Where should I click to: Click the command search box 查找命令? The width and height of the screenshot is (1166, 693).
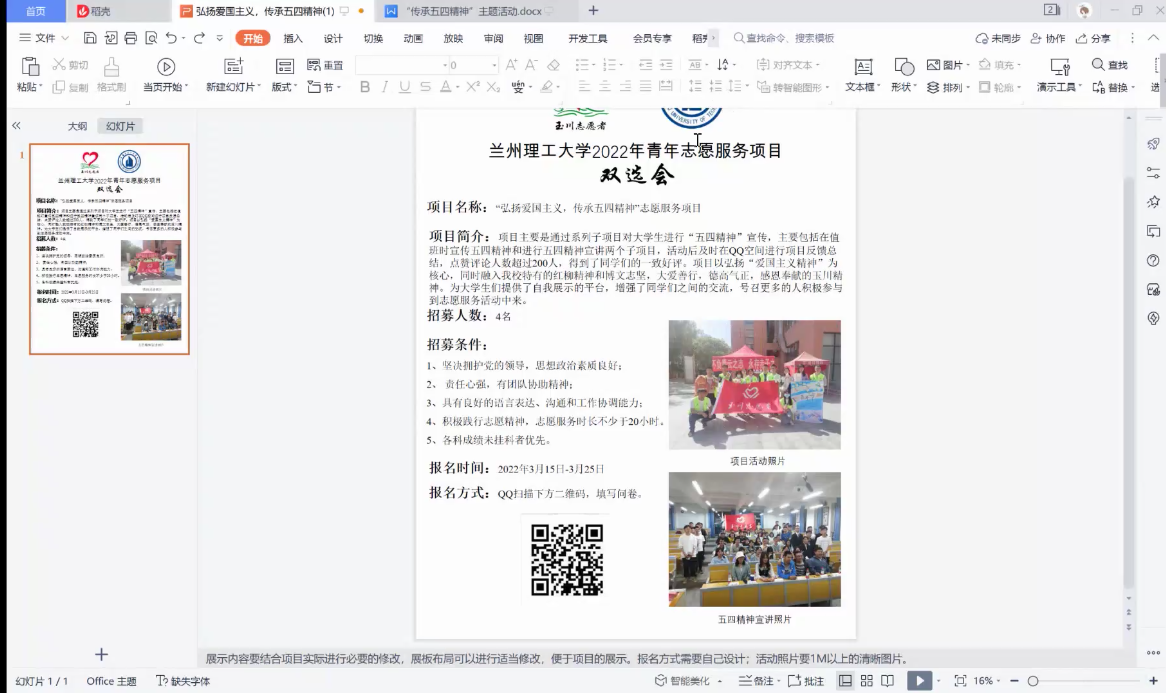(x=784, y=38)
